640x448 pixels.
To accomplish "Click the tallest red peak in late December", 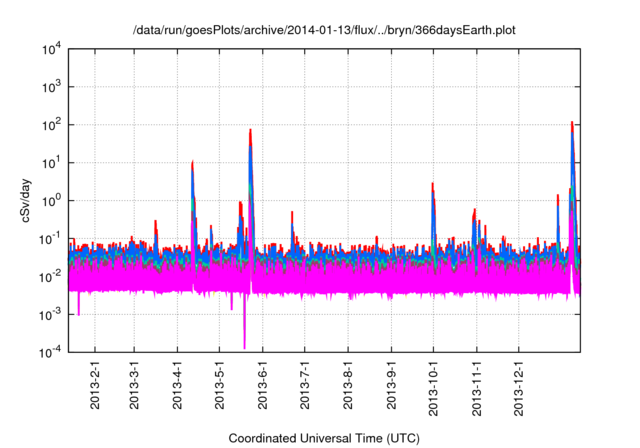I will coord(572,124).
